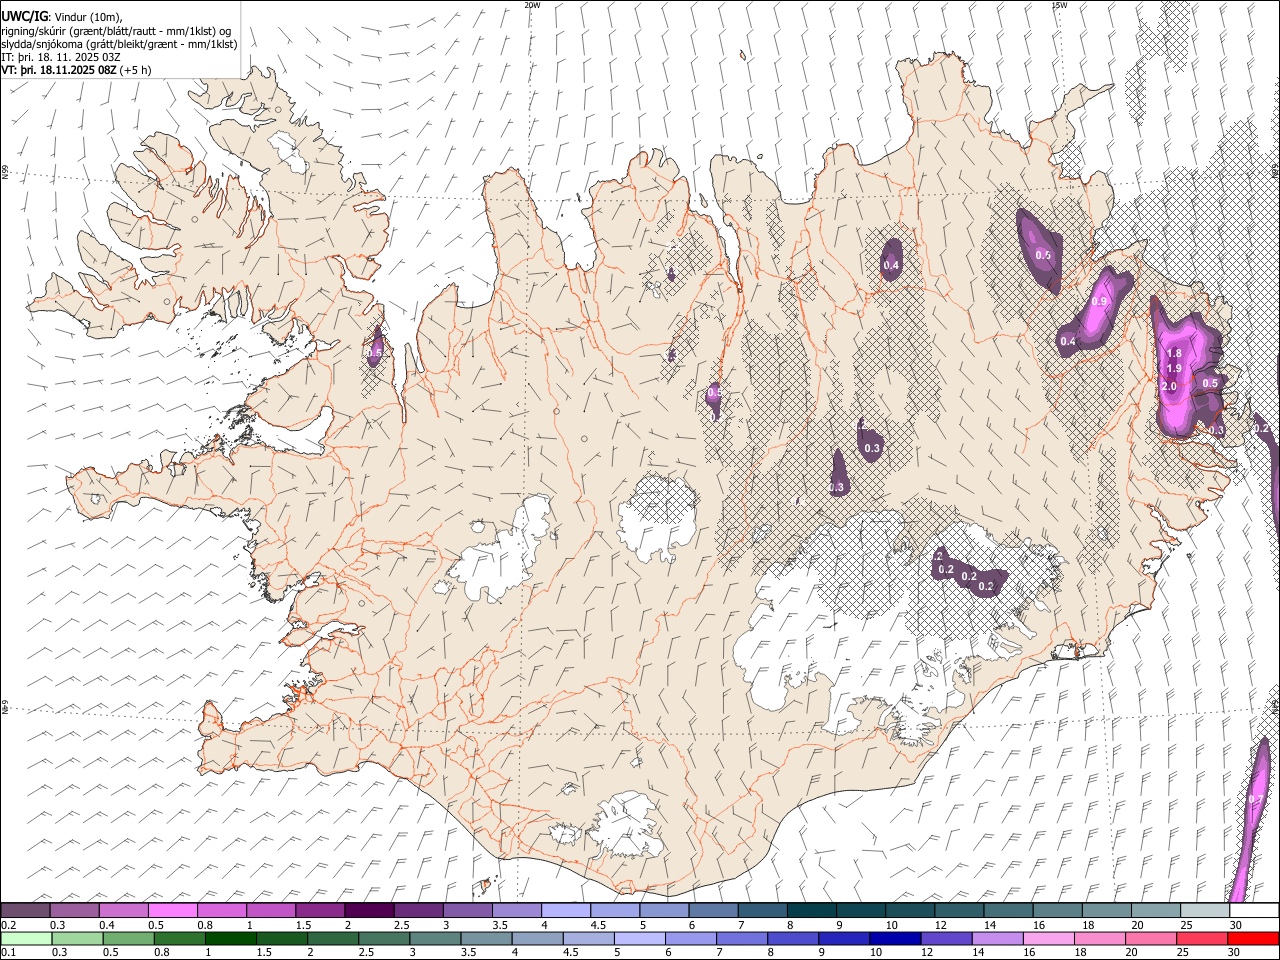The height and width of the screenshot is (960, 1280).
Task: Click the '1.9' precipitation value on the map
Action: point(1174,369)
